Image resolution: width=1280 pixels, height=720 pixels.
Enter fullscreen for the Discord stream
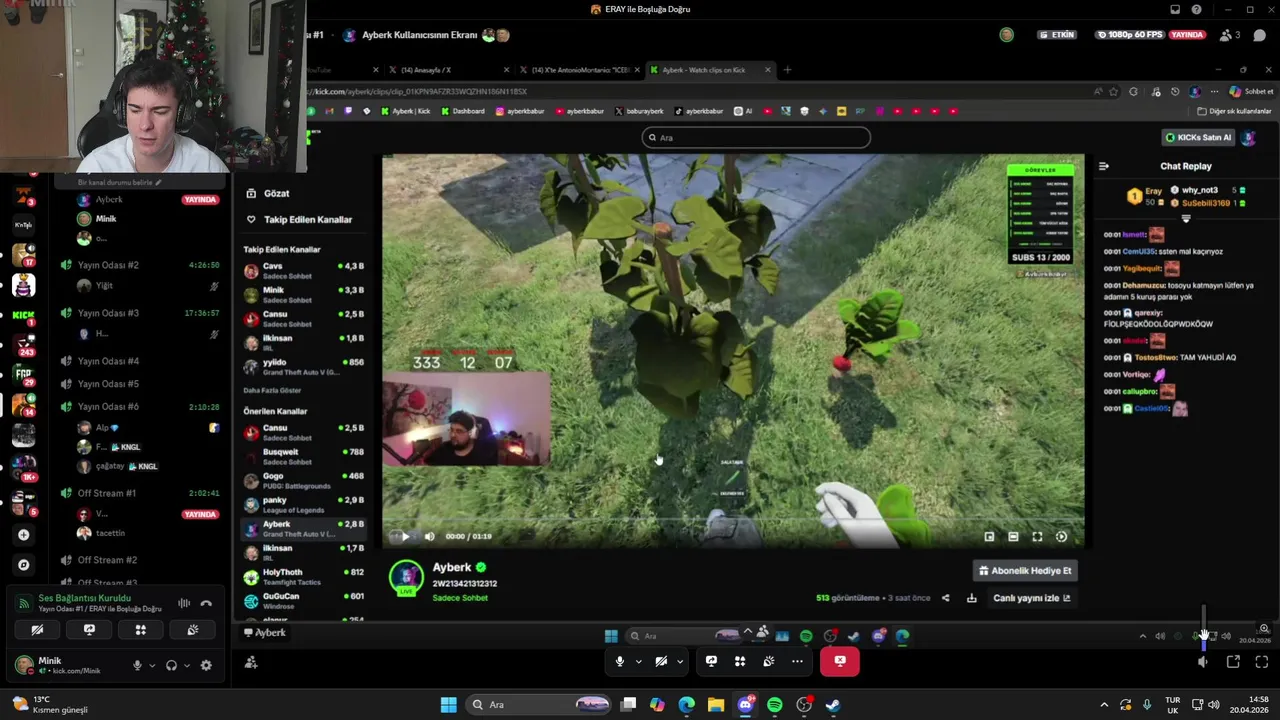[x=1262, y=662]
